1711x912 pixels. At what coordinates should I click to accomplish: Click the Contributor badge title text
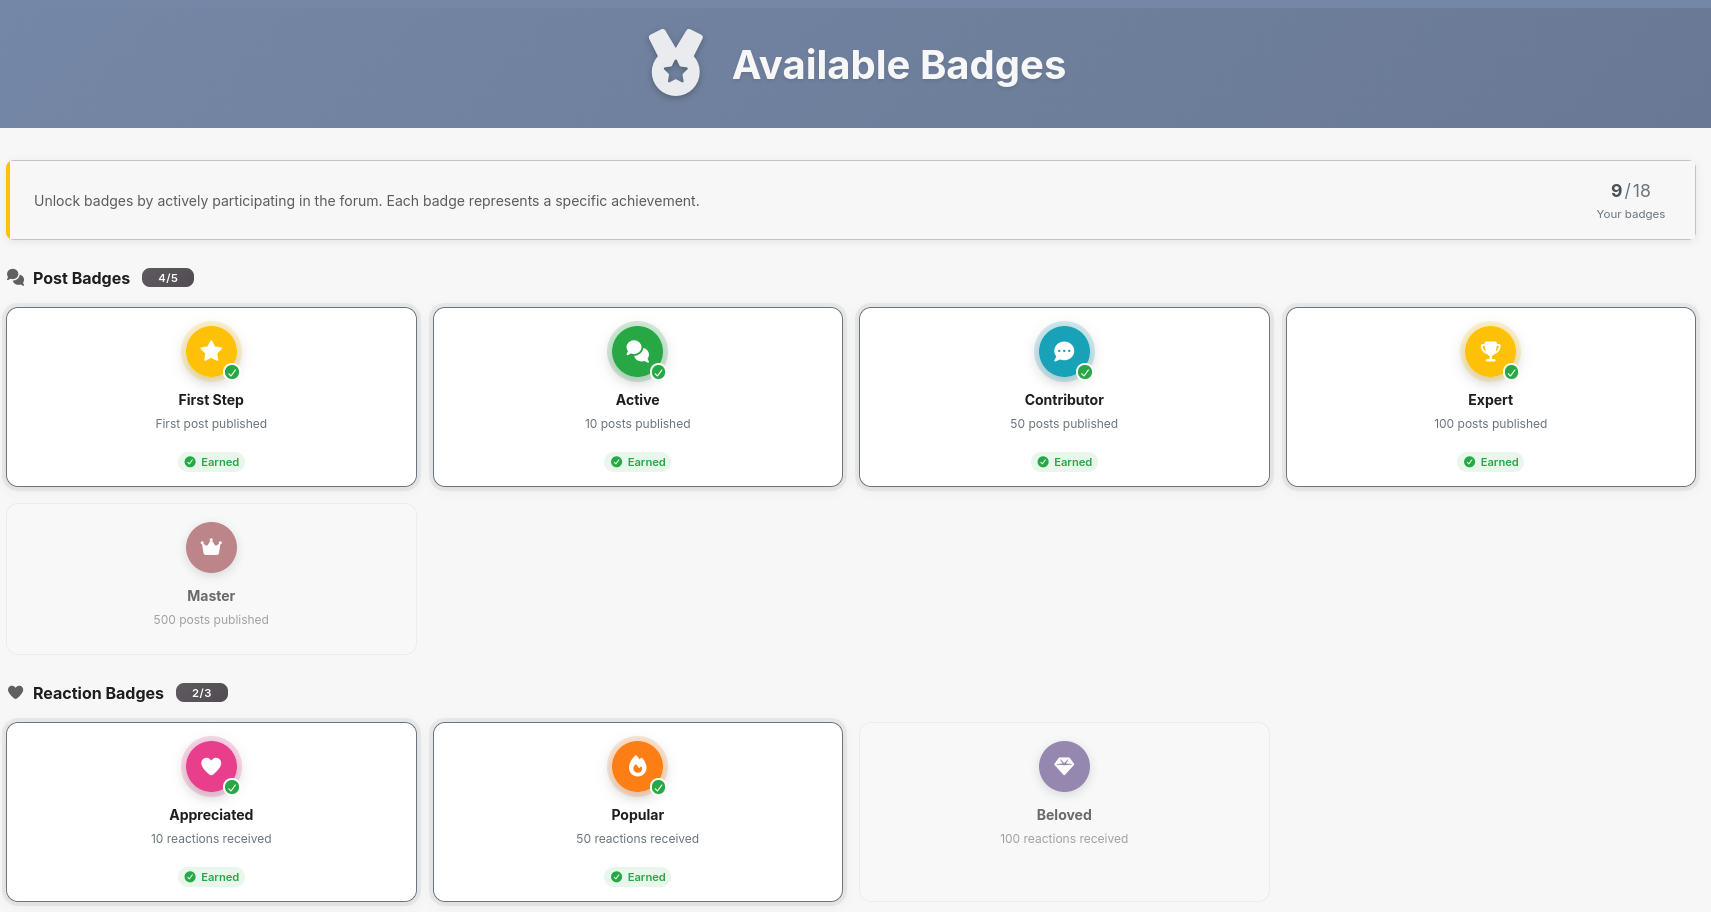pyautogui.click(x=1064, y=400)
